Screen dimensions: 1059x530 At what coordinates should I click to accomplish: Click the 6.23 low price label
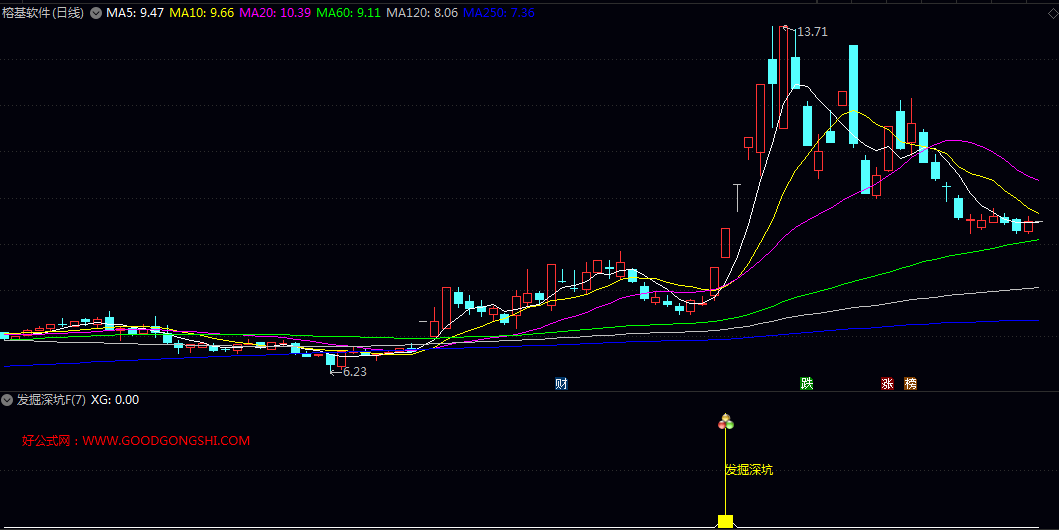click(354, 371)
